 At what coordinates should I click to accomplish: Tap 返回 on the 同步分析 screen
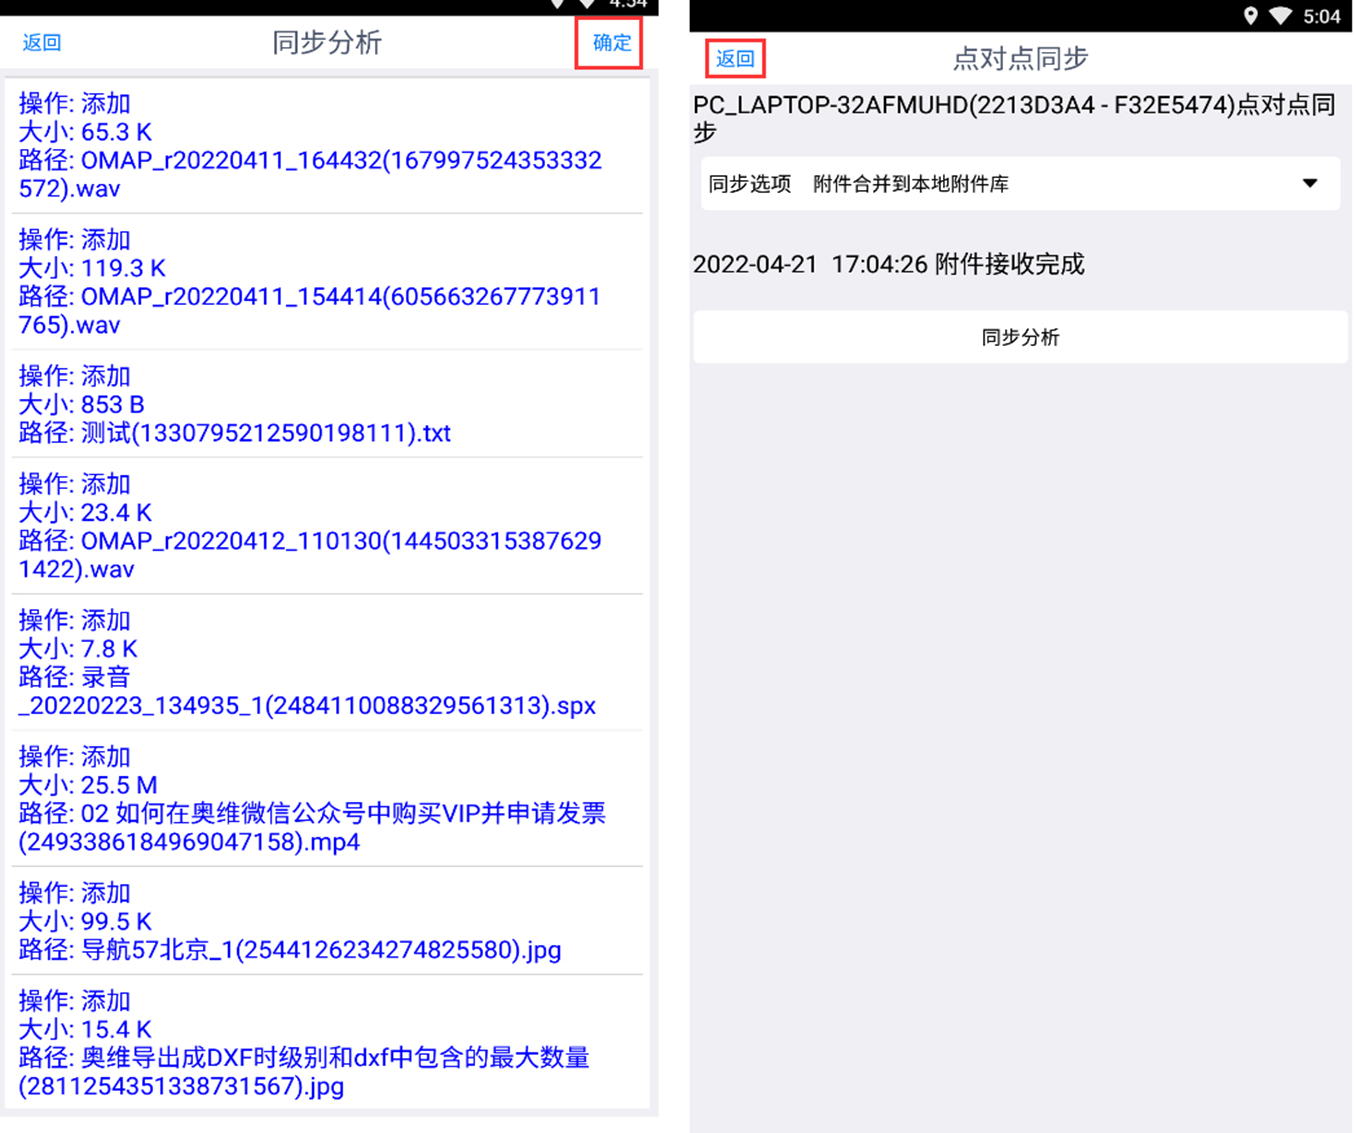point(42,43)
